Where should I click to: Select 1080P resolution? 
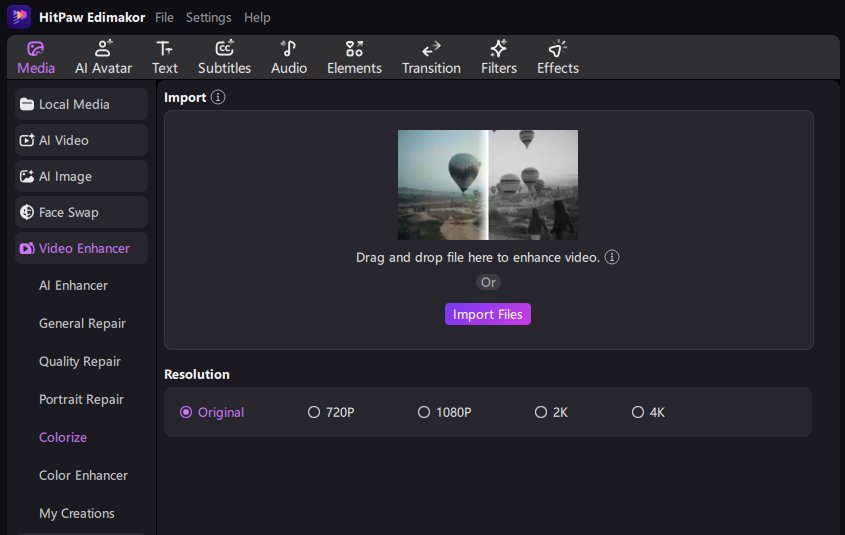tap(445, 412)
